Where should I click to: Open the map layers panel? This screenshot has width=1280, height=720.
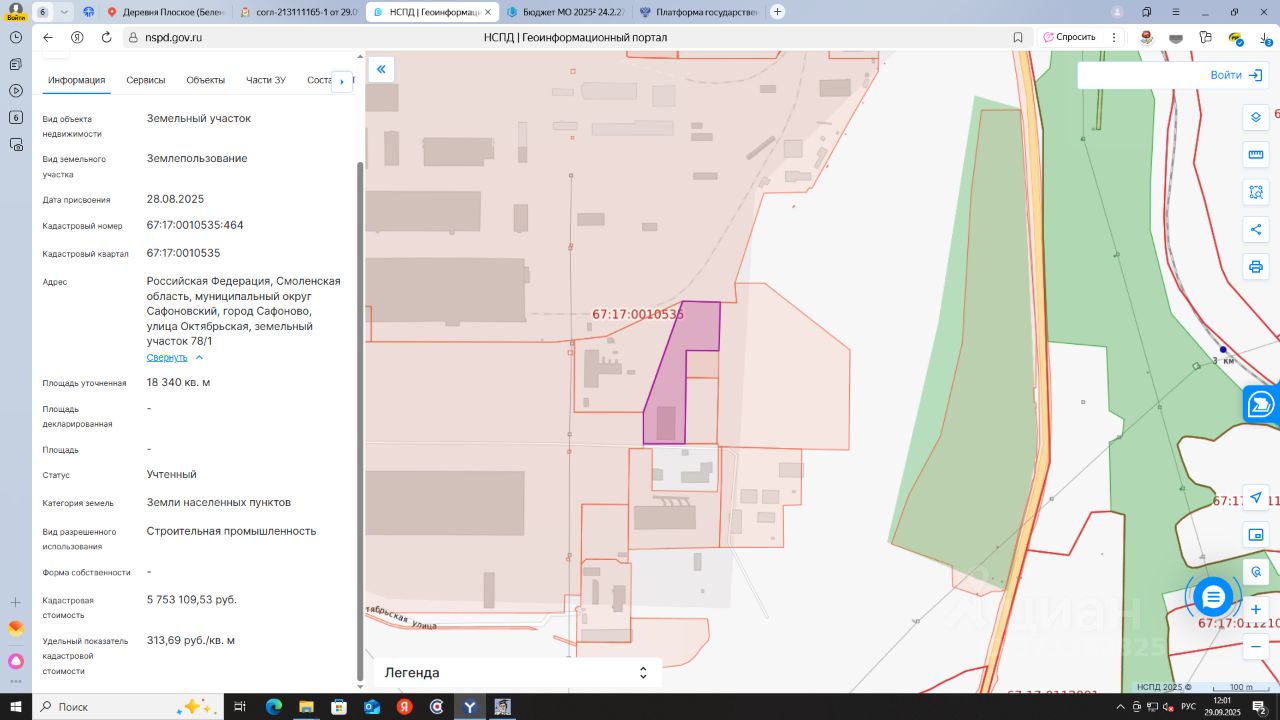coord(1256,117)
